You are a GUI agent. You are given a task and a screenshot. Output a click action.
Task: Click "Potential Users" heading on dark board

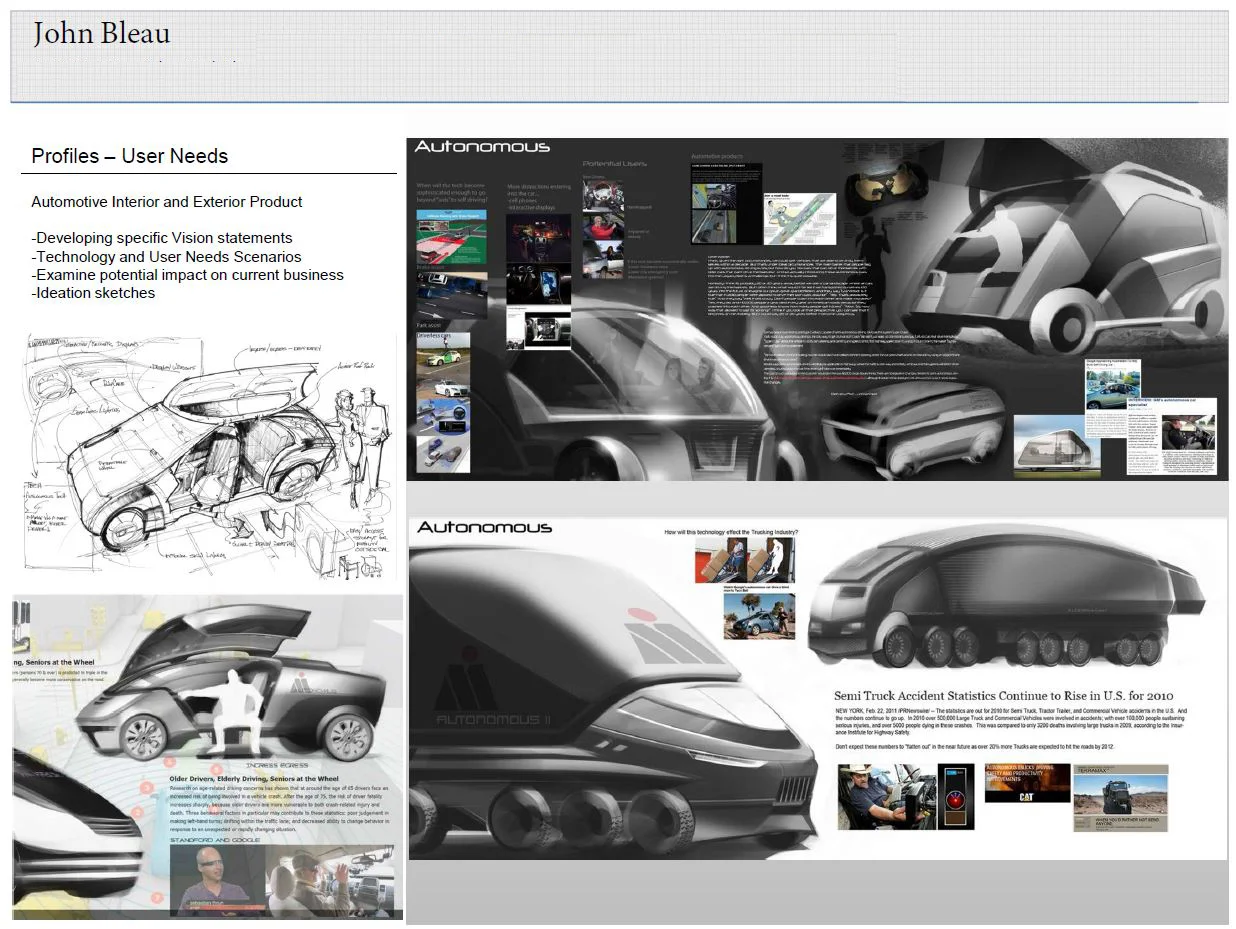coord(614,163)
